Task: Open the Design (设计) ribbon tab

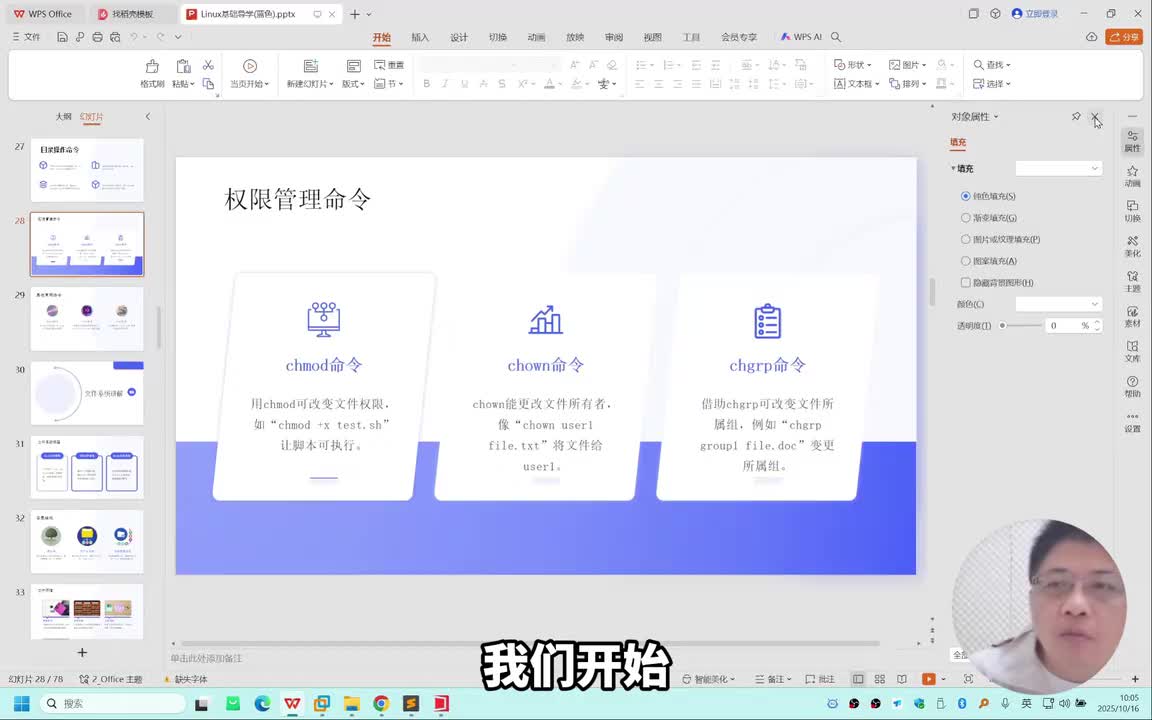Action: 459,37
